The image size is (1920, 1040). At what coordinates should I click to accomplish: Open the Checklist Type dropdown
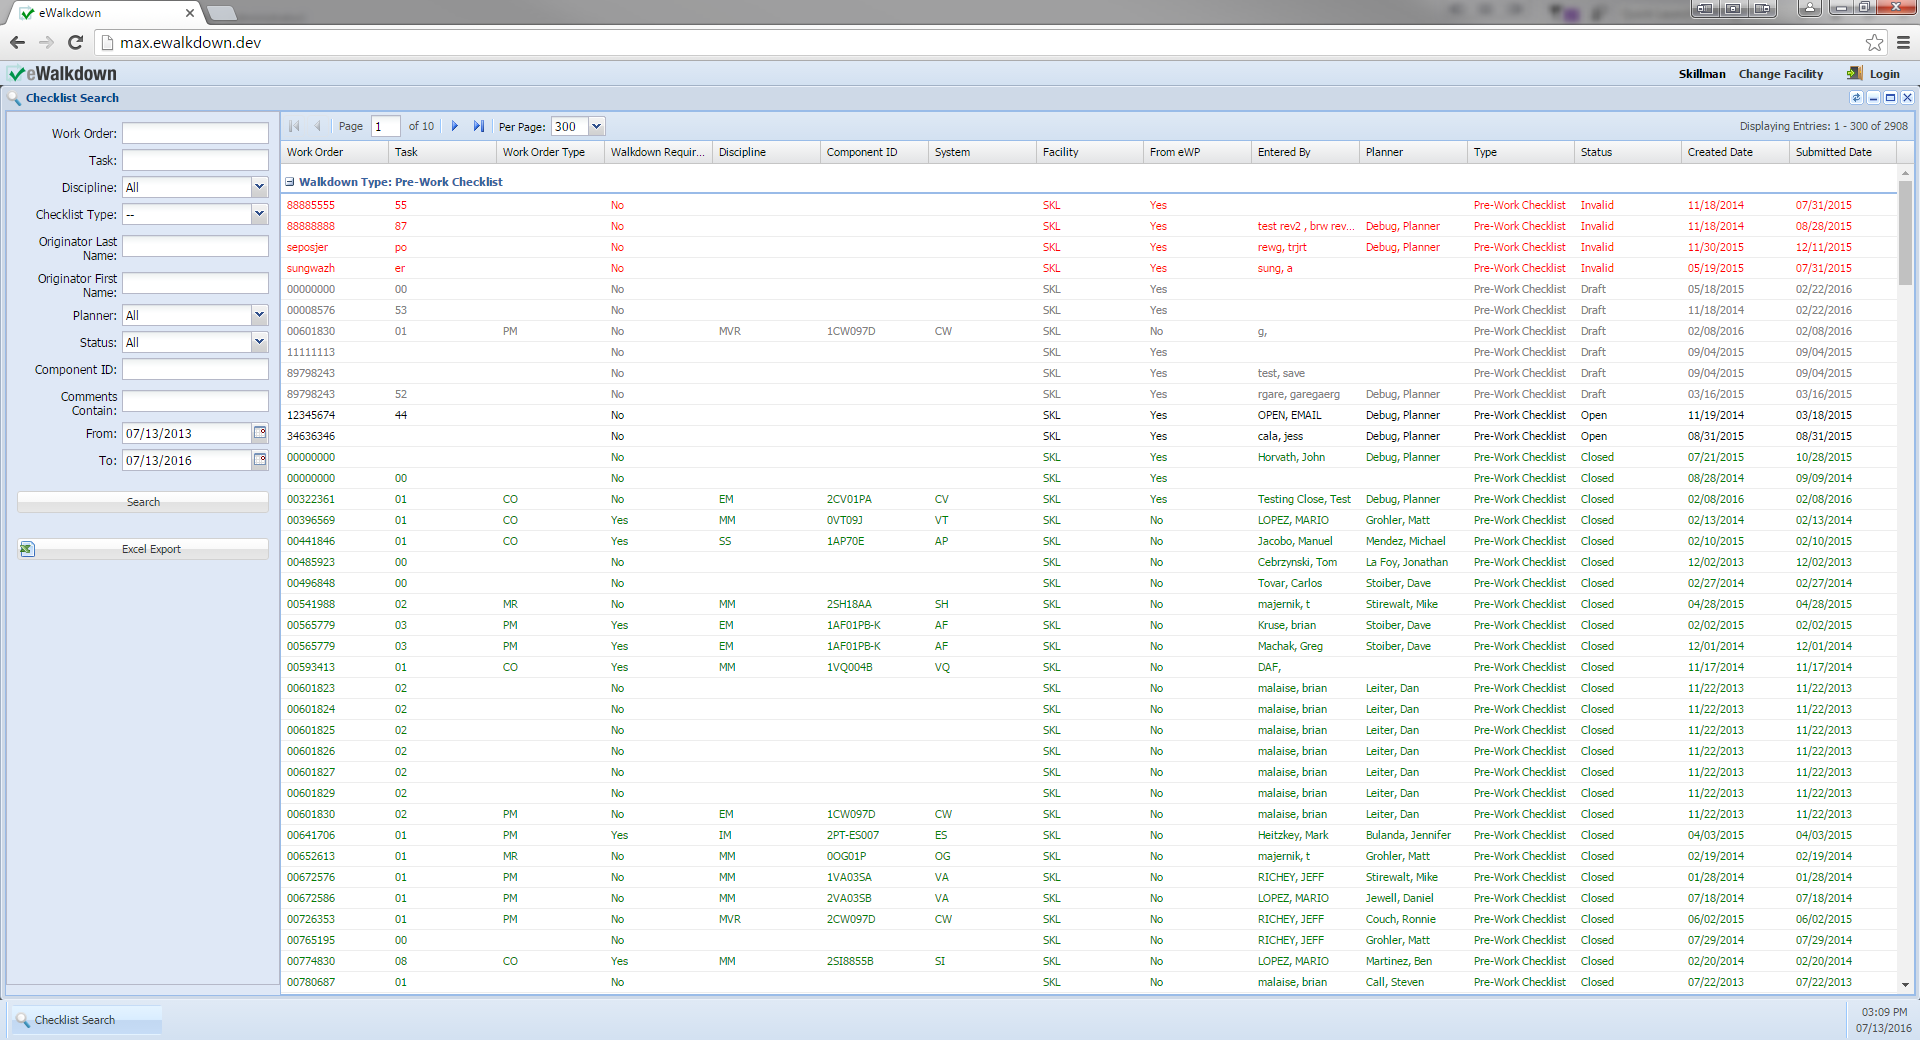point(259,214)
